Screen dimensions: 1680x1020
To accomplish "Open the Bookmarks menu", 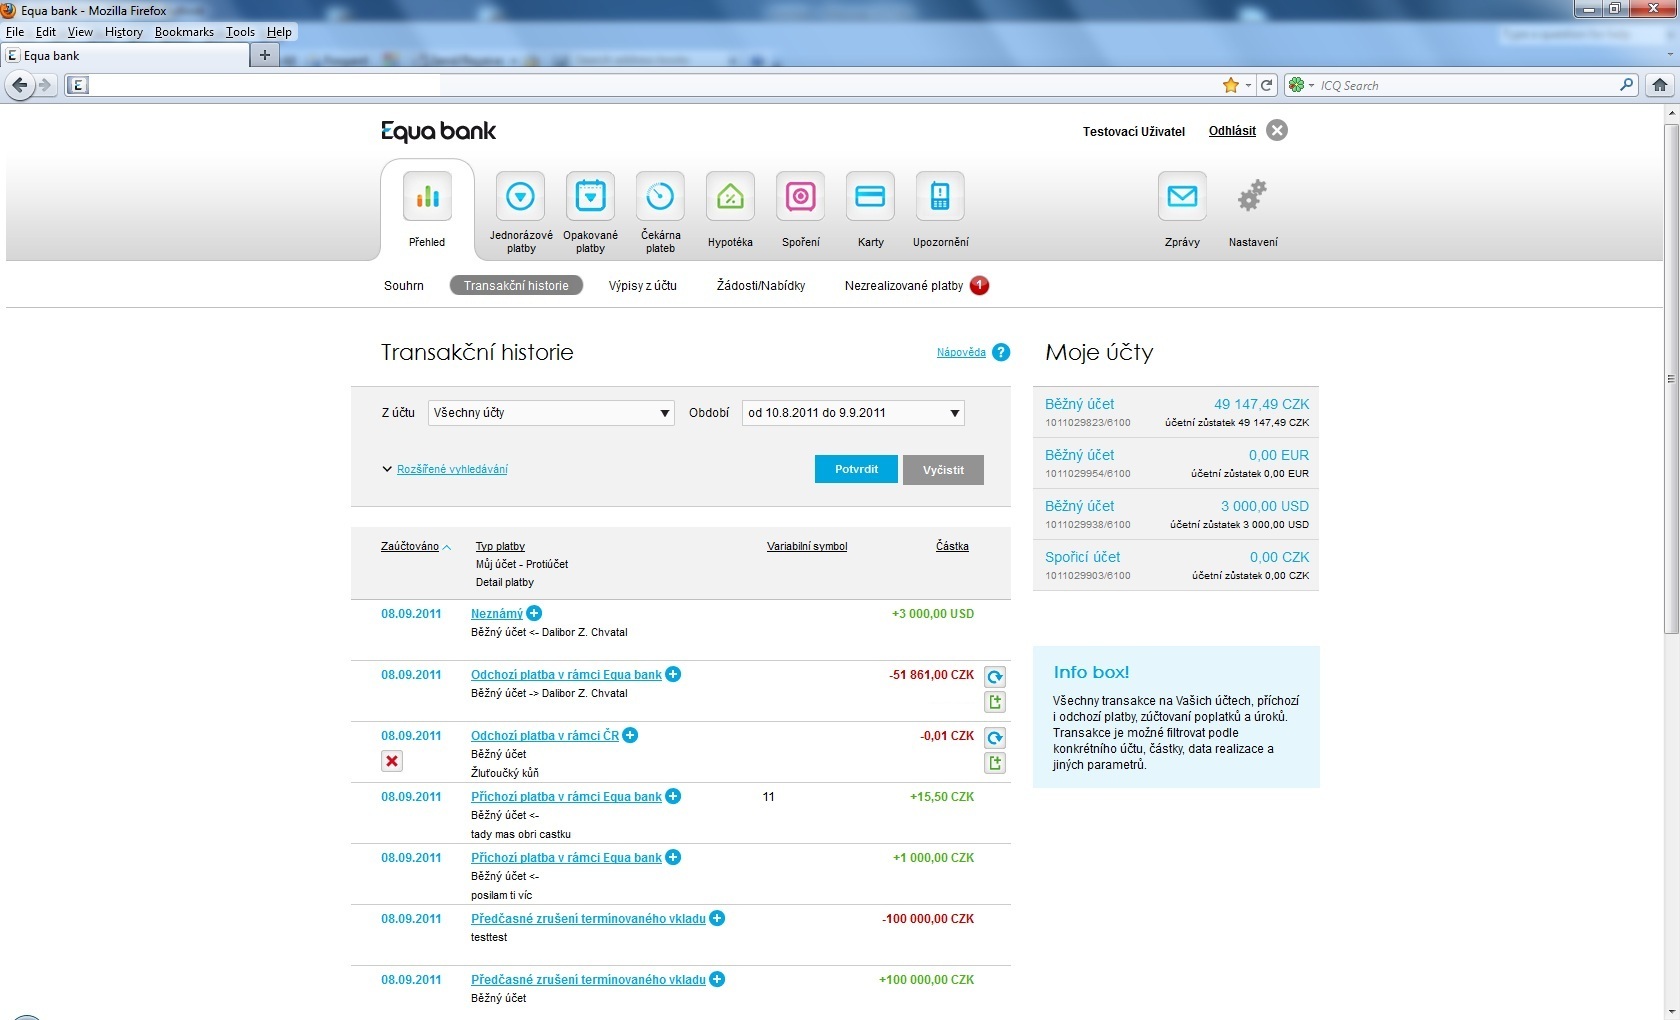I will pos(184,32).
